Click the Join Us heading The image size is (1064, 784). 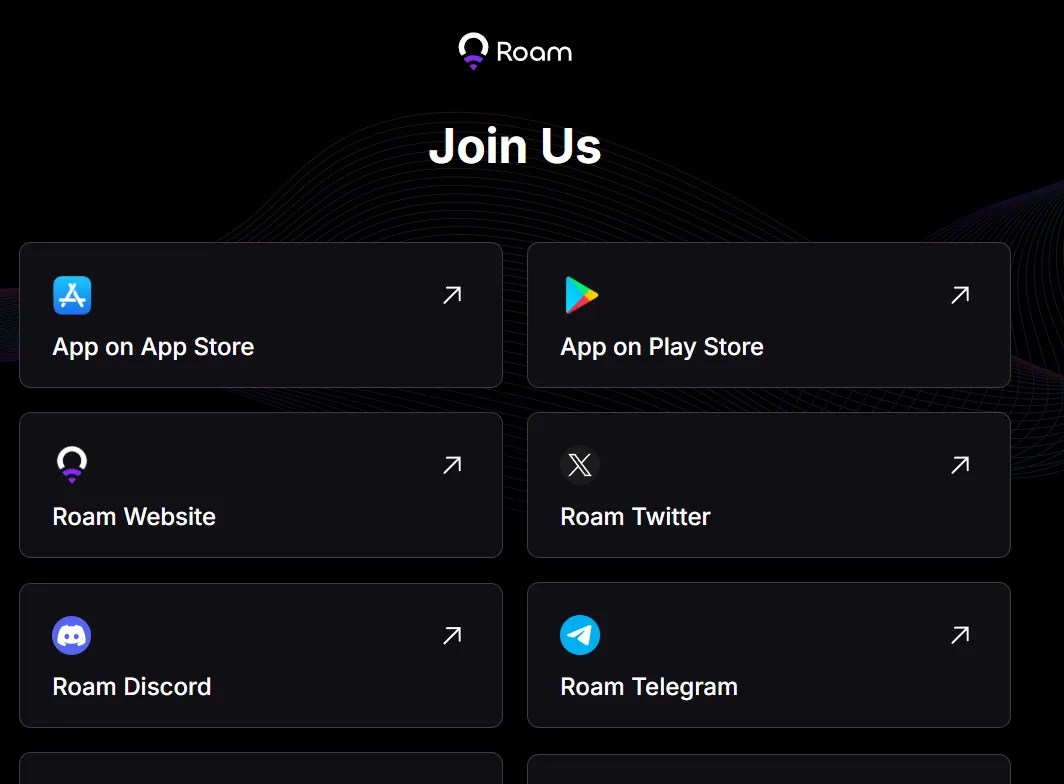(515, 146)
